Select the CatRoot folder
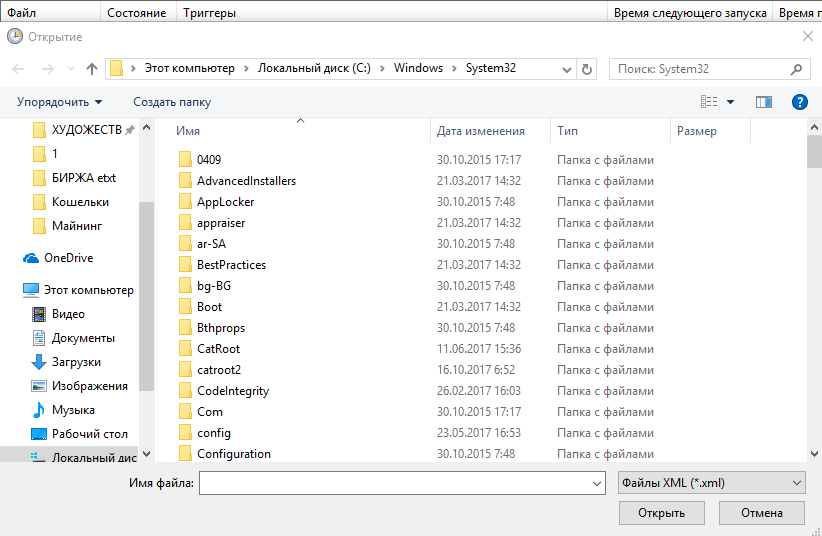The height and width of the screenshot is (536, 822). 218,349
